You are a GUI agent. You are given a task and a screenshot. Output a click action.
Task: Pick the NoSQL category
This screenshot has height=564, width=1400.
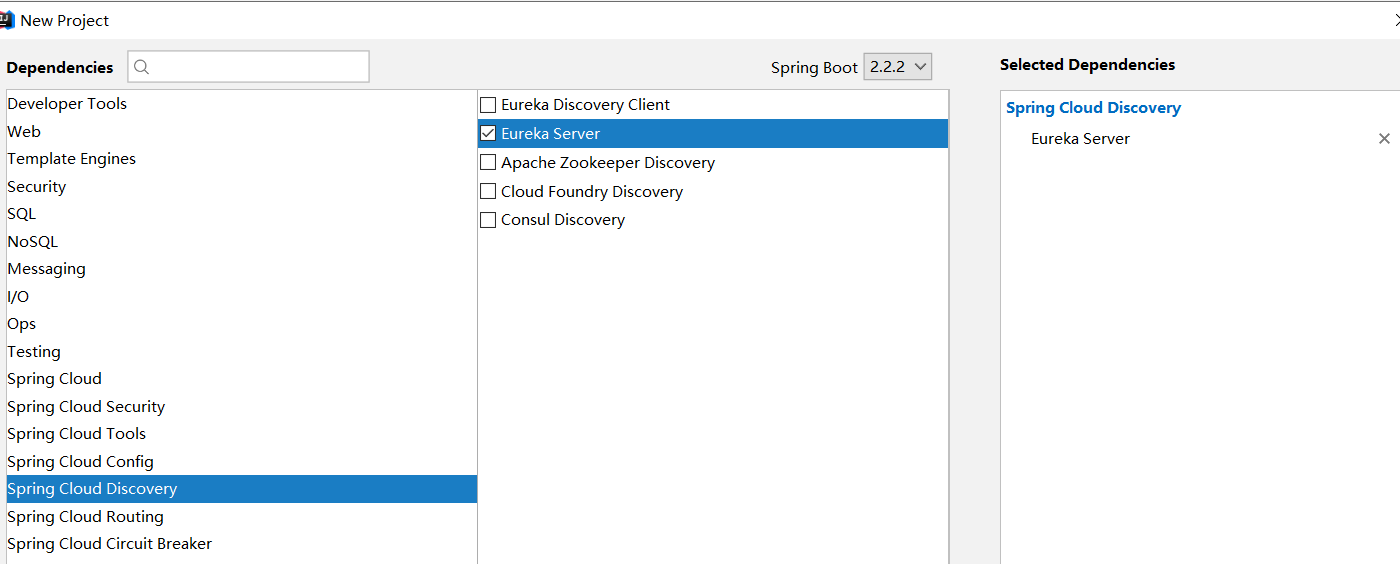tap(241, 241)
